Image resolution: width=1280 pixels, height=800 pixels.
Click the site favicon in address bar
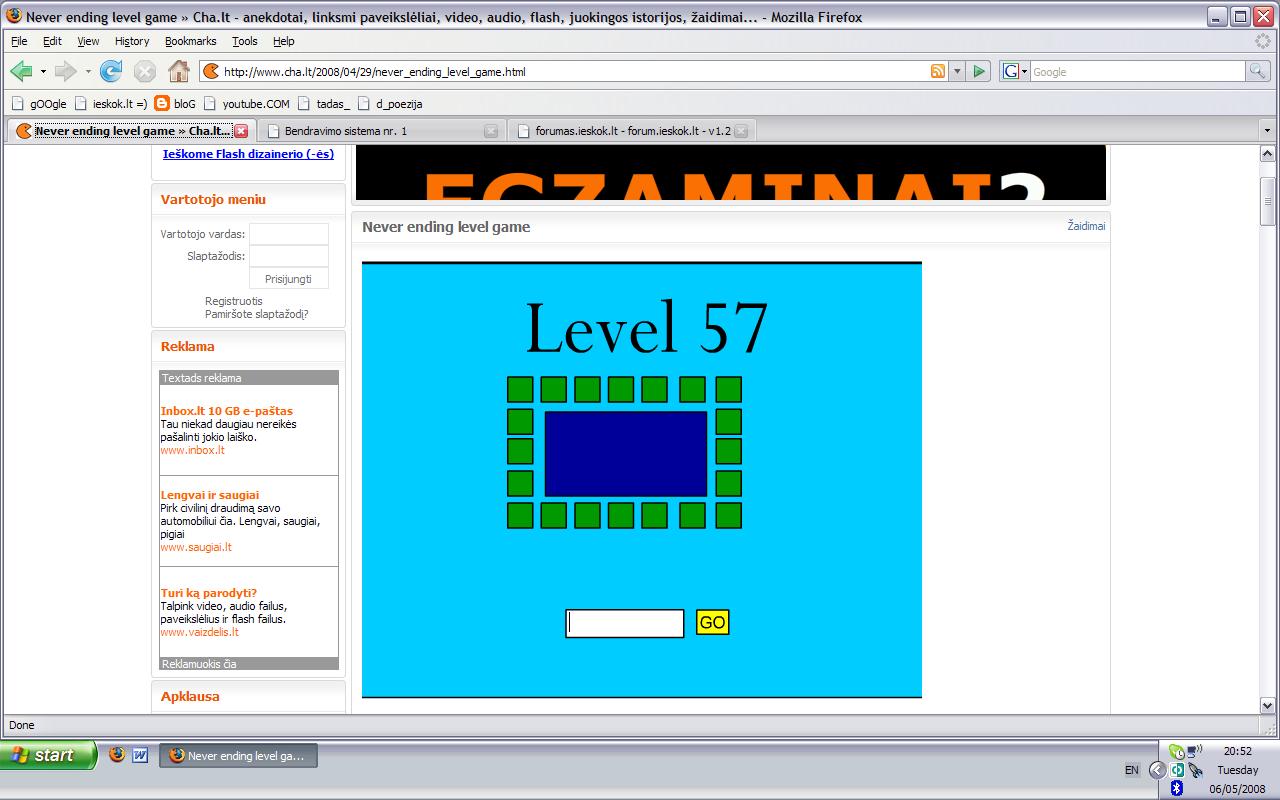(x=210, y=71)
